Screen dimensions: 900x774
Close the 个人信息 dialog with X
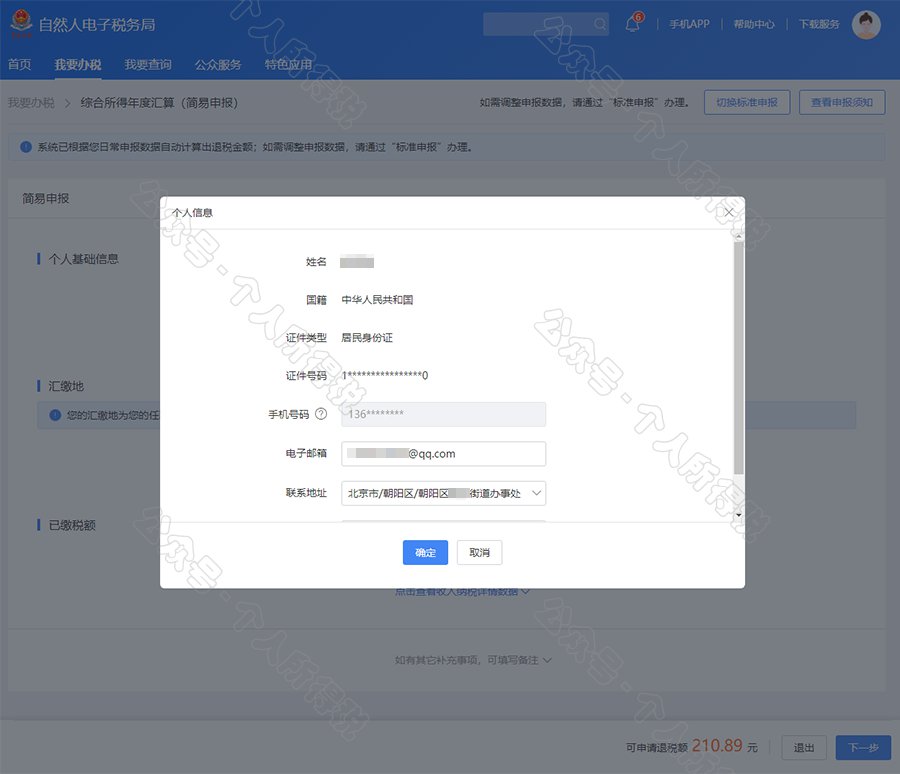[x=728, y=212]
